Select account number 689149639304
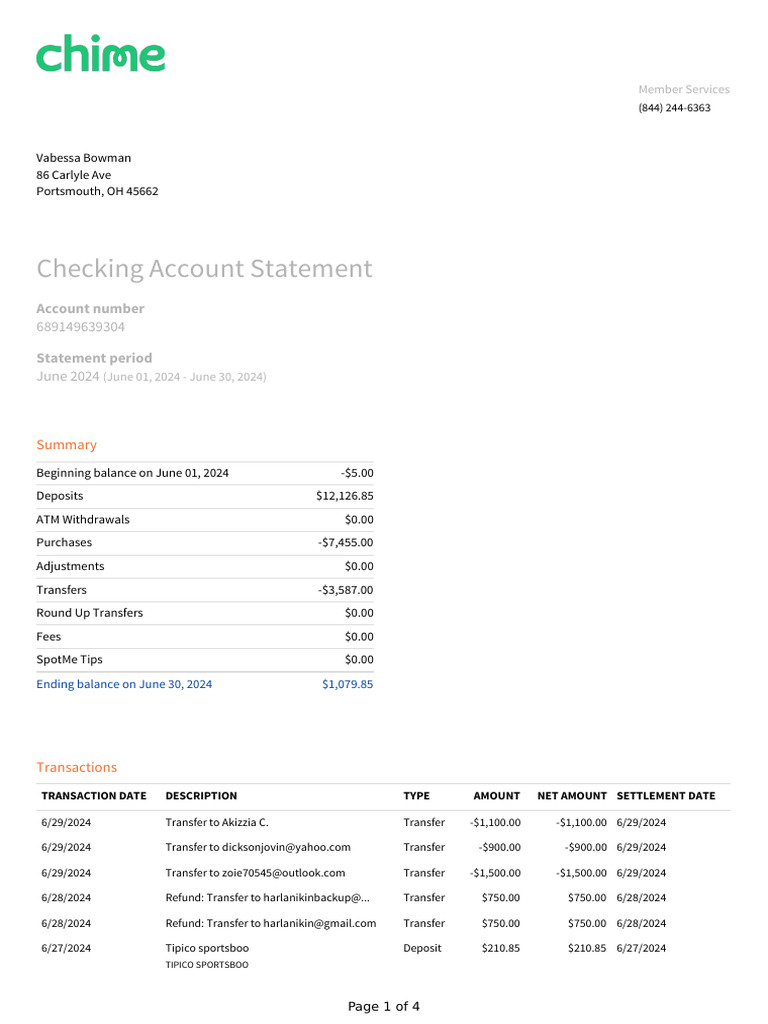This screenshot has width=768, height=1024. pos(81,327)
